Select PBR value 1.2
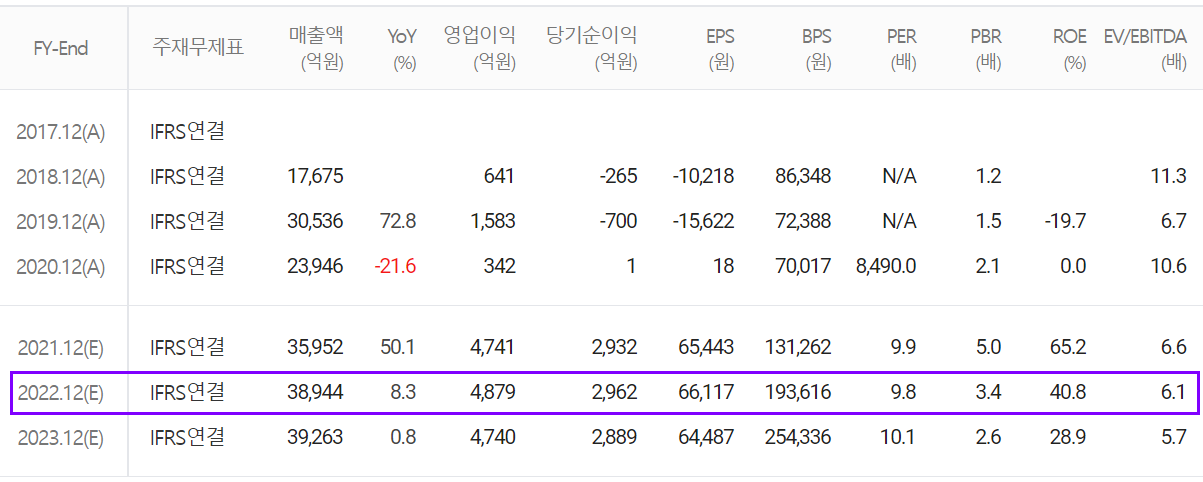The width and height of the screenshot is (1203, 482). tap(988, 177)
